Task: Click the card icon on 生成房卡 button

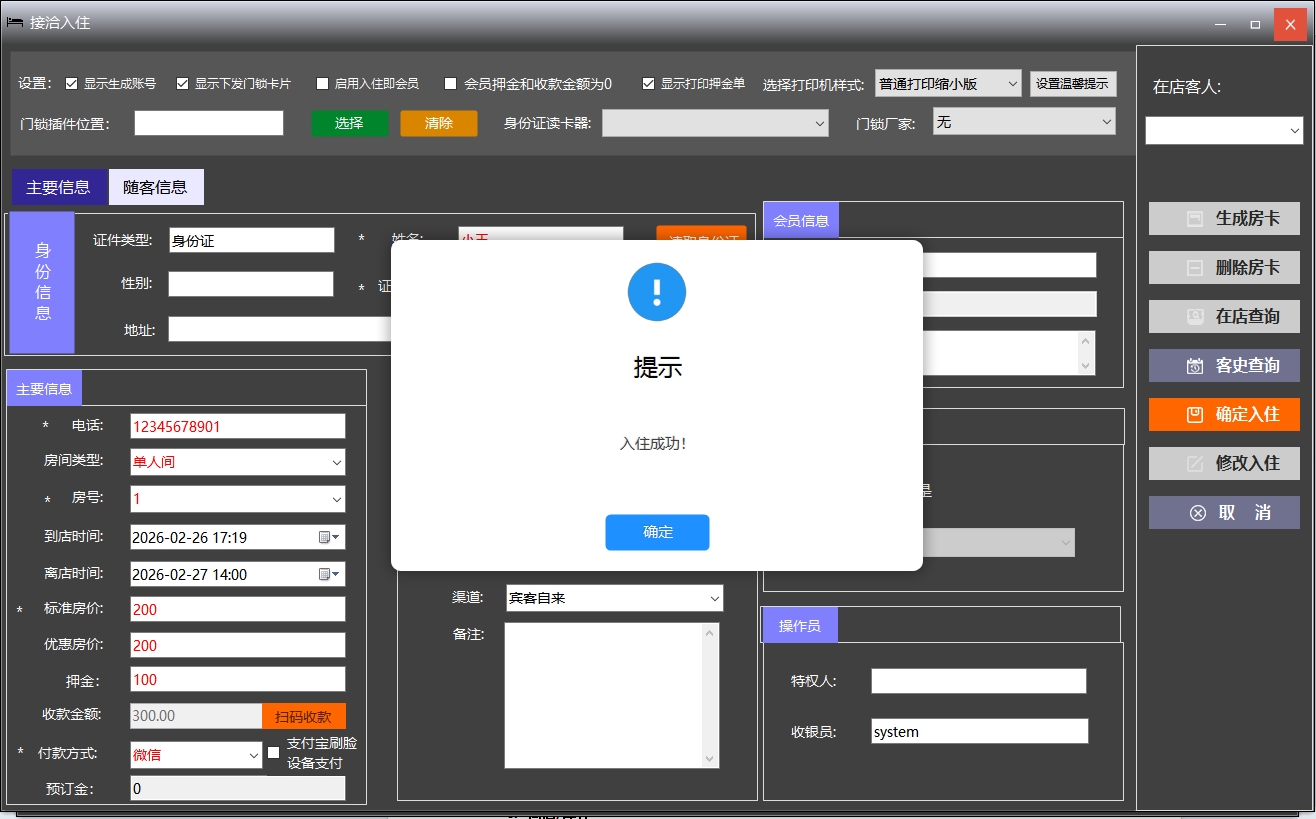Action: point(1194,218)
